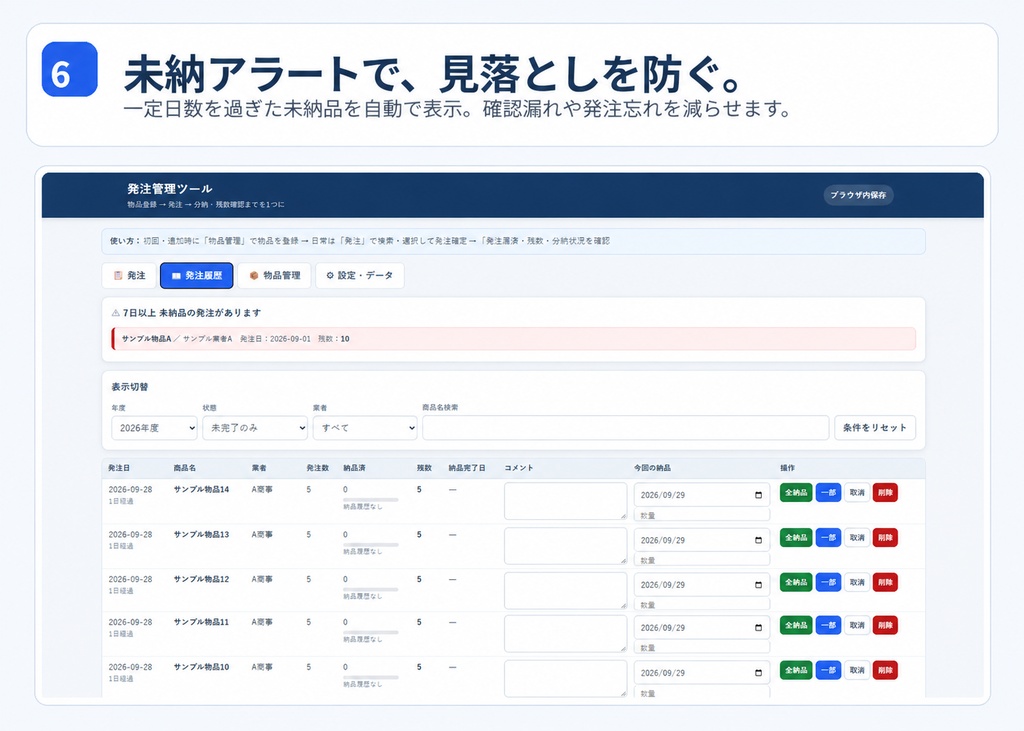This screenshot has width=1024, height=731.
Task: Click 取消 for サンプル物品14
Action: click(857, 493)
